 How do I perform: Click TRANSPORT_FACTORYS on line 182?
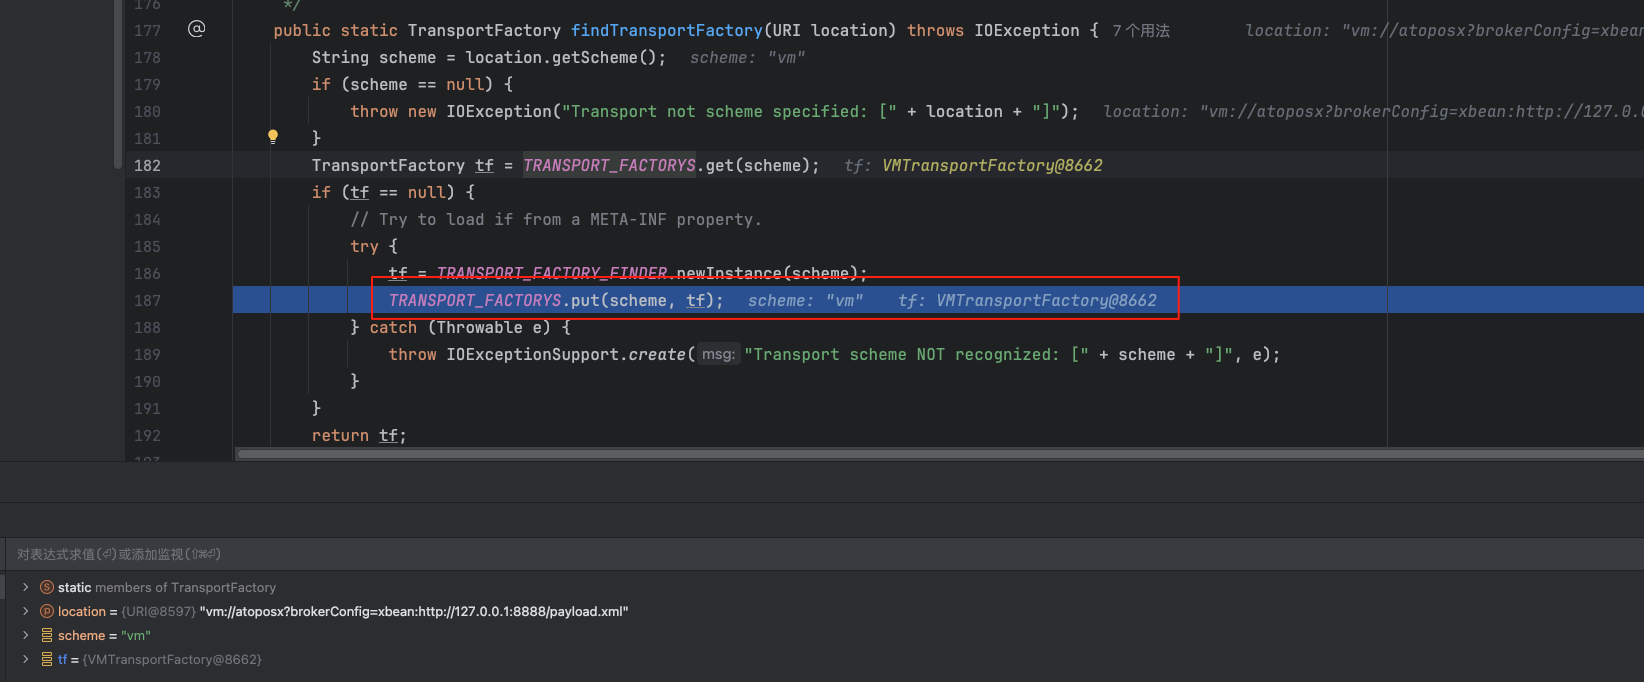tap(609, 165)
